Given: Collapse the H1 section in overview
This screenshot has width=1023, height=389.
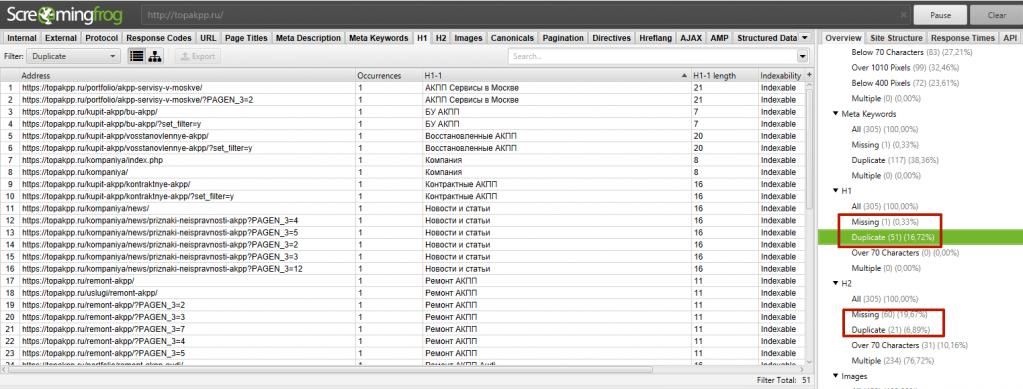Looking at the screenshot, I should [x=836, y=191].
